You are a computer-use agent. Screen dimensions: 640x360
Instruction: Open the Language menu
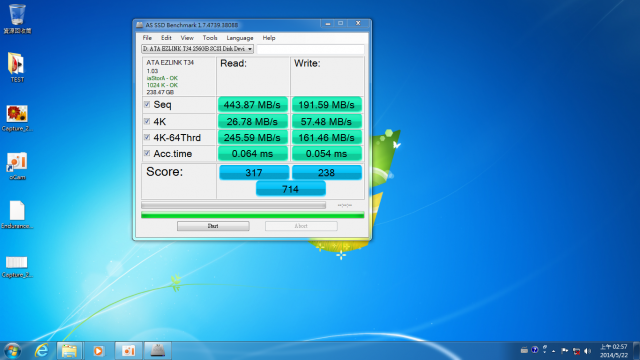[x=240, y=38]
